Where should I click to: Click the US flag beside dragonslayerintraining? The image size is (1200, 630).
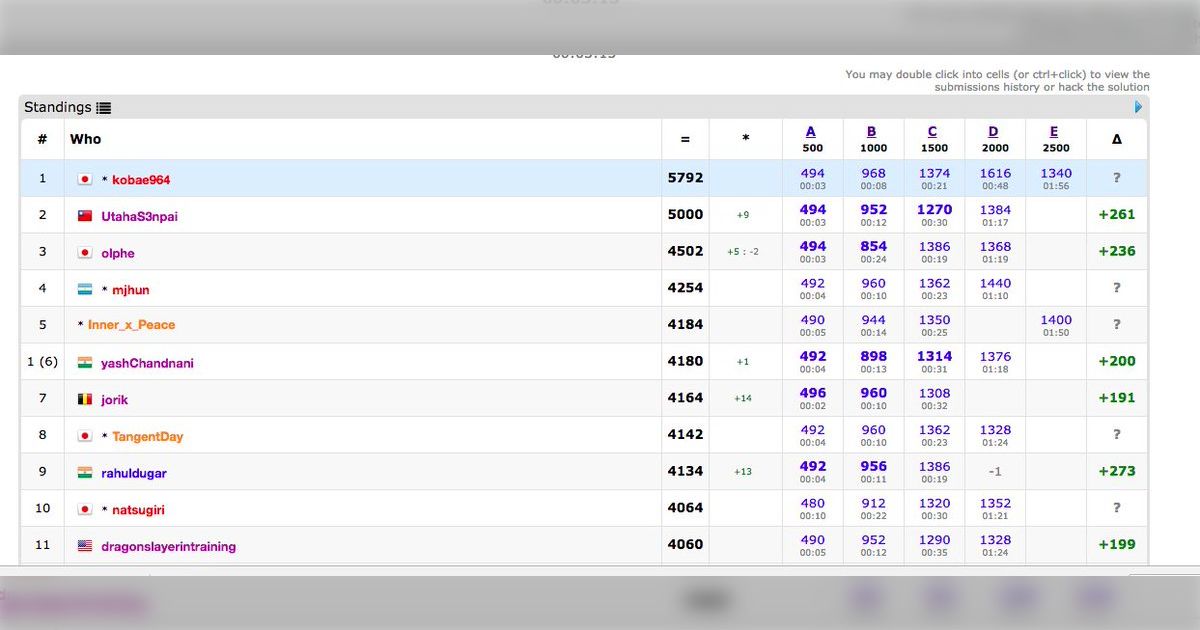tap(85, 547)
